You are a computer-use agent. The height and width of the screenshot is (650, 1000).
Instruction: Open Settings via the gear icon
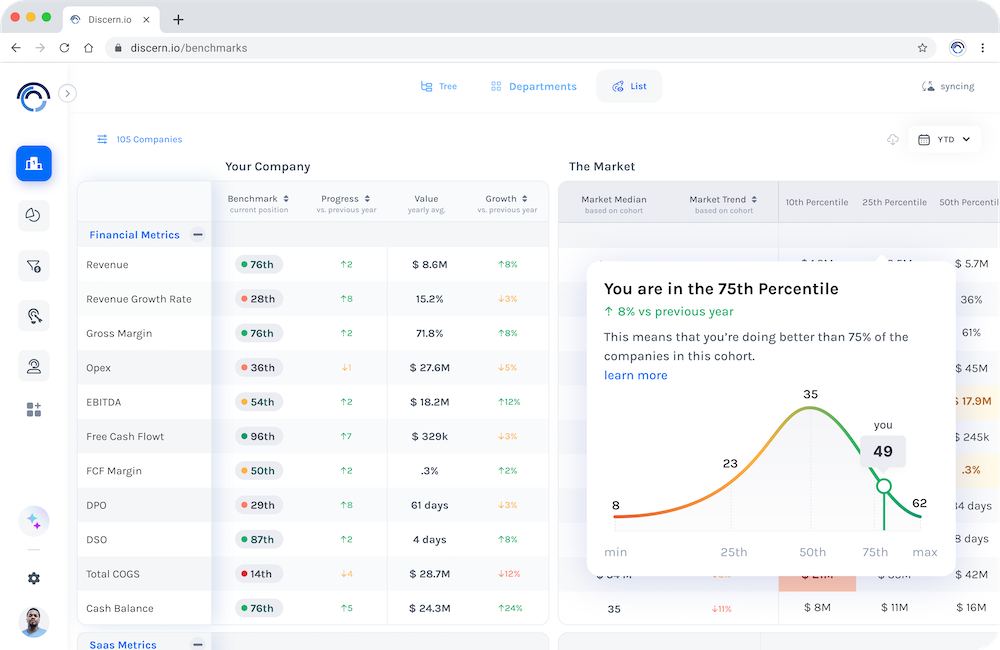click(33, 578)
